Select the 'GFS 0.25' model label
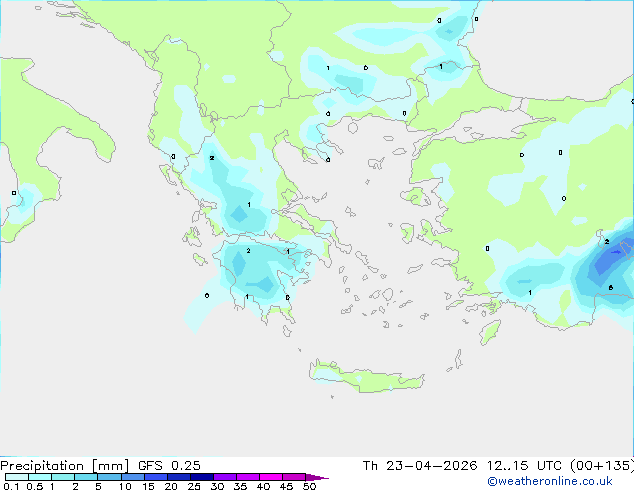Screen dimensions: 634x490 169,466
